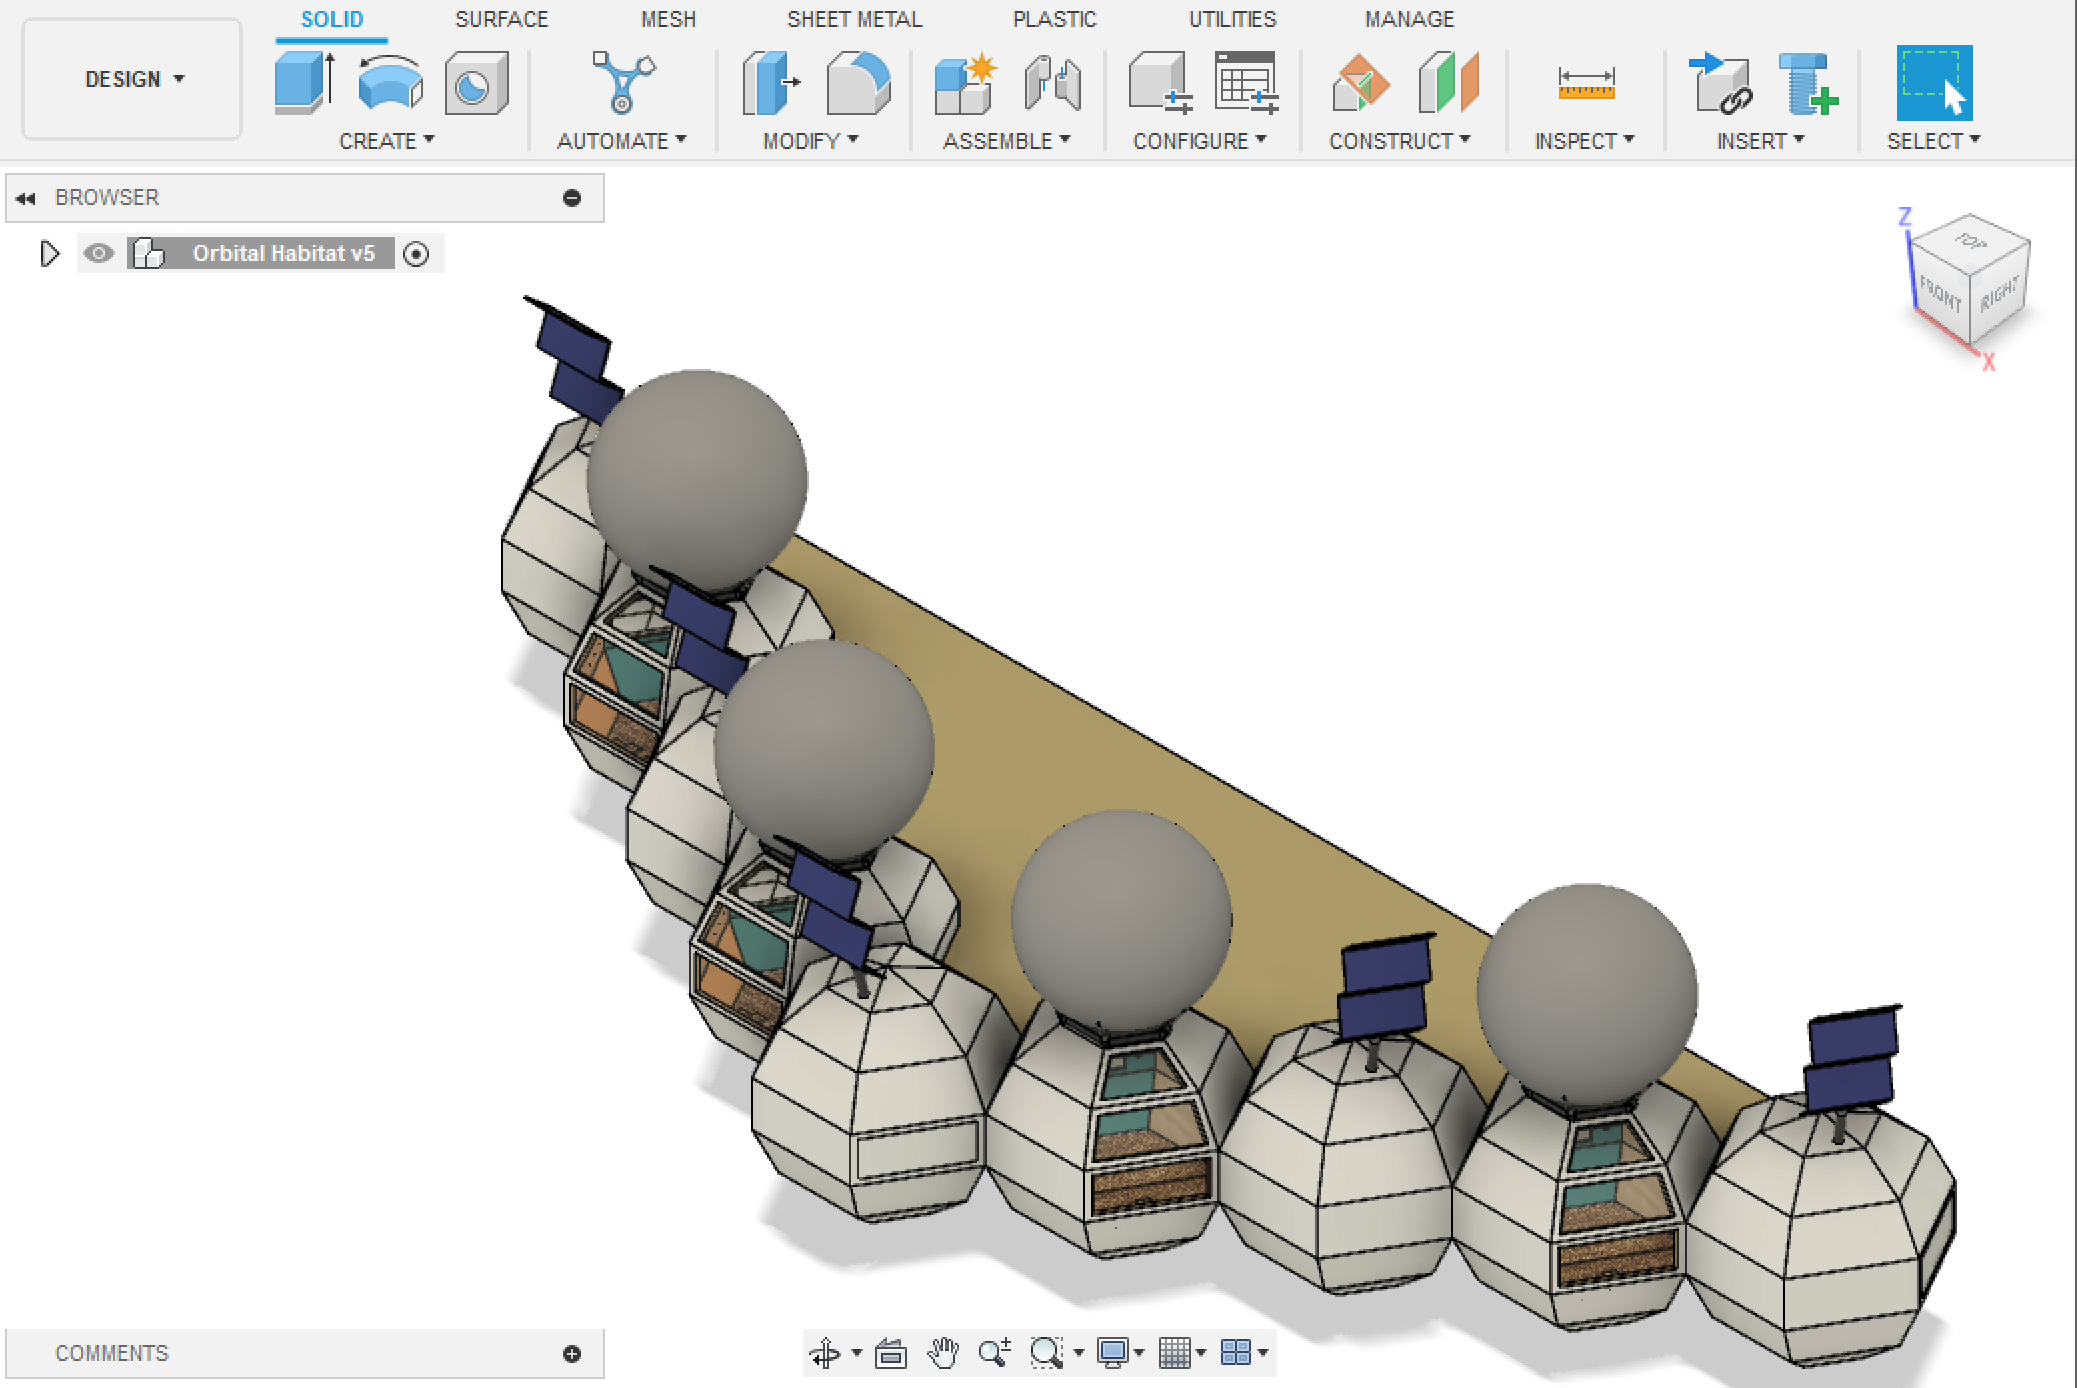Screen dimensions: 2077x1388
Task: Open the Display Settings monitor icon
Action: (x=1112, y=1353)
